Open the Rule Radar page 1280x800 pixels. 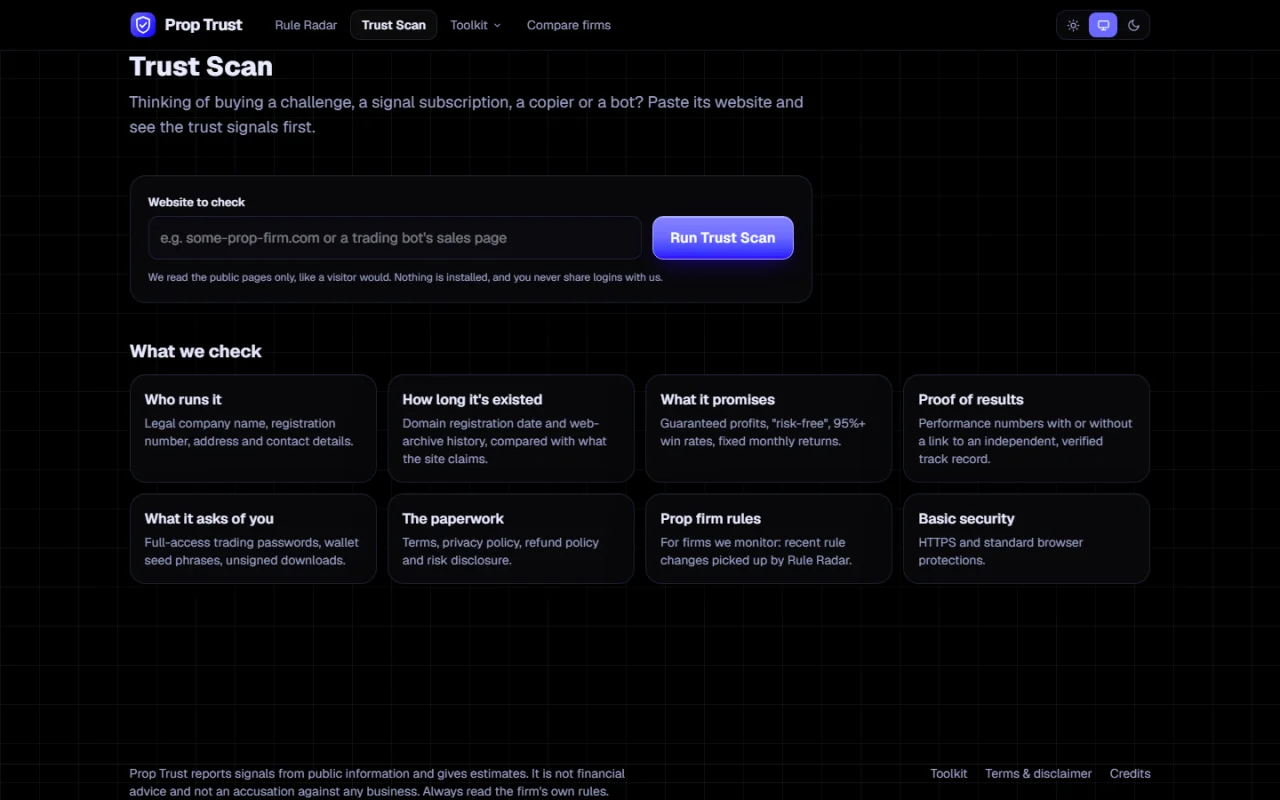(306, 25)
